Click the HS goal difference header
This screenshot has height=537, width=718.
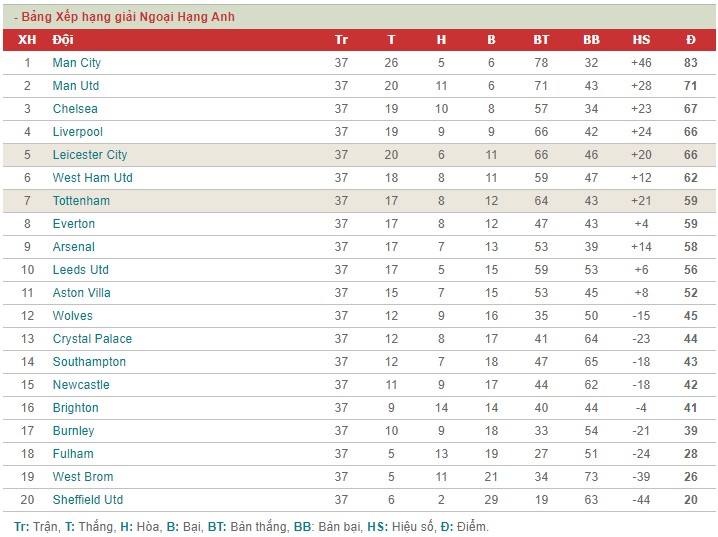point(641,40)
